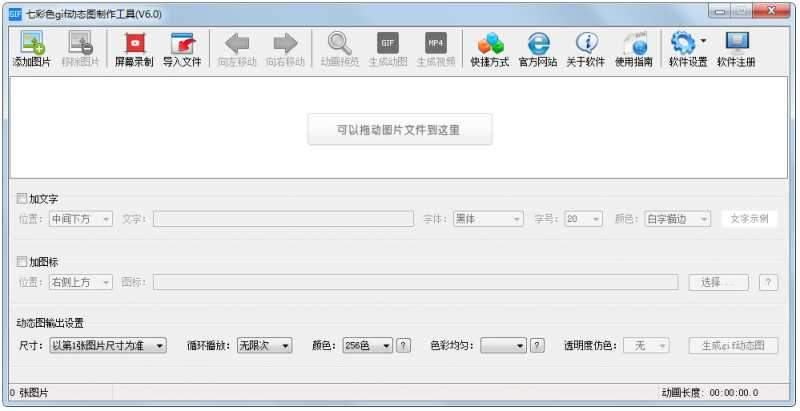Image resolution: width=800 pixels, height=411 pixels.
Task: Open the icon 位置 dropdown showing 右侧上方
Action: click(x=81, y=282)
